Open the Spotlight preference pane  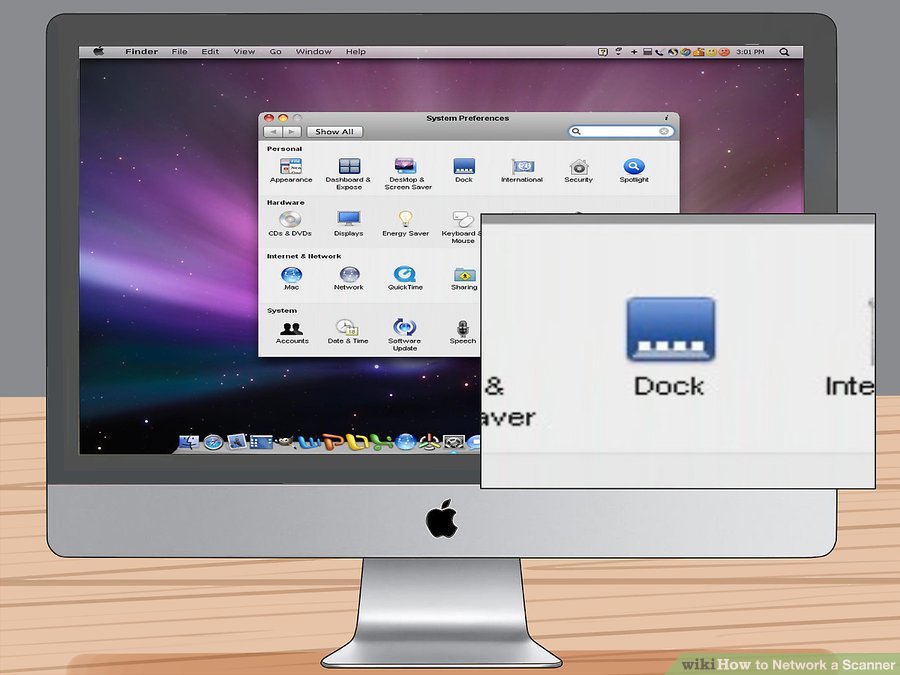(634, 170)
